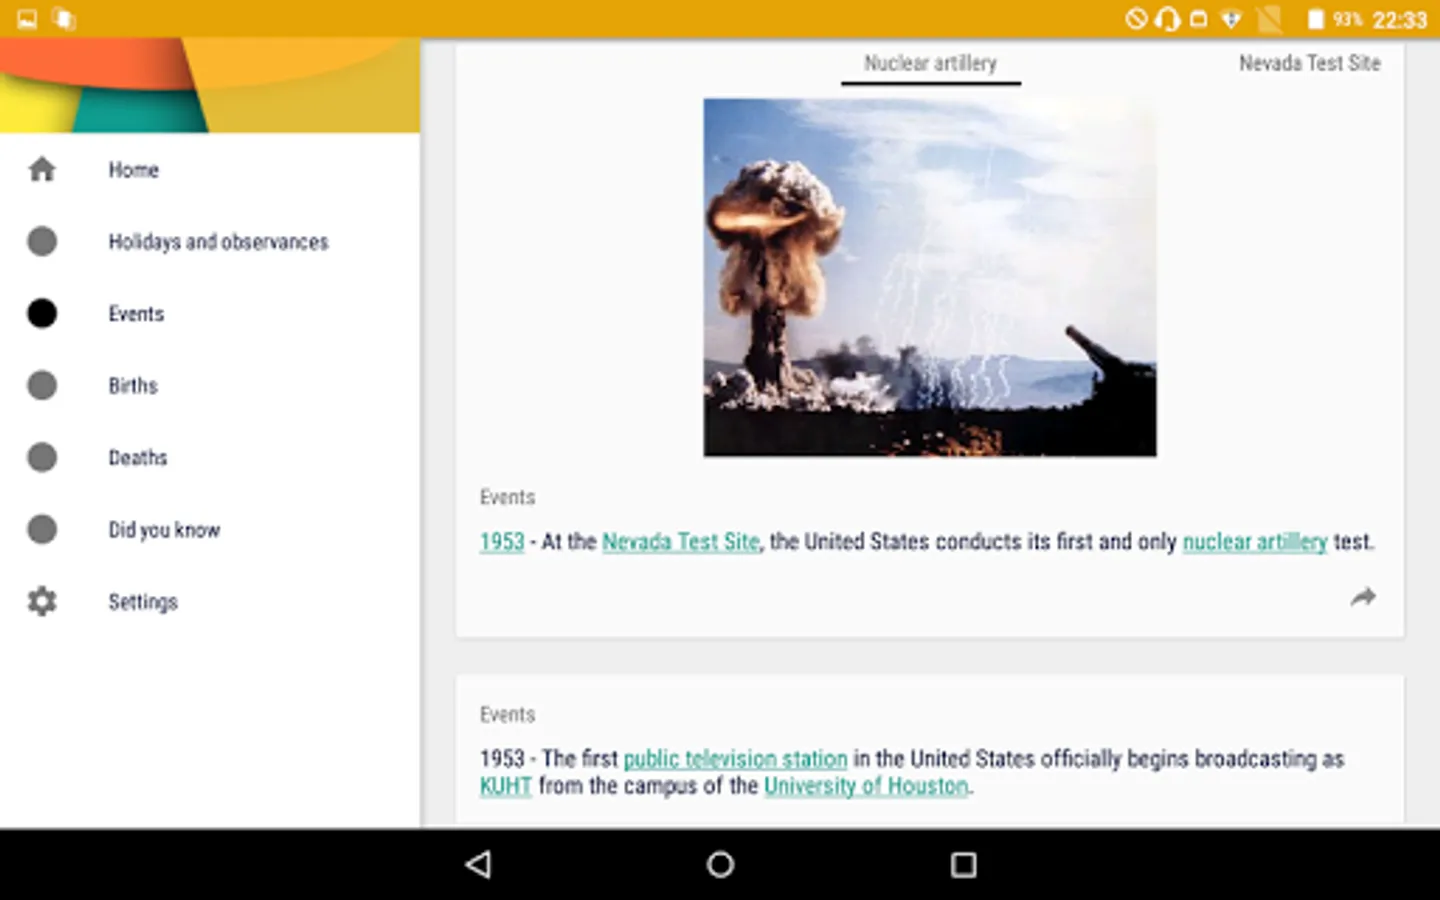The height and width of the screenshot is (900, 1440).
Task: Click the circle icon beside Births
Action: pyautogui.click(x=42, y=386)
